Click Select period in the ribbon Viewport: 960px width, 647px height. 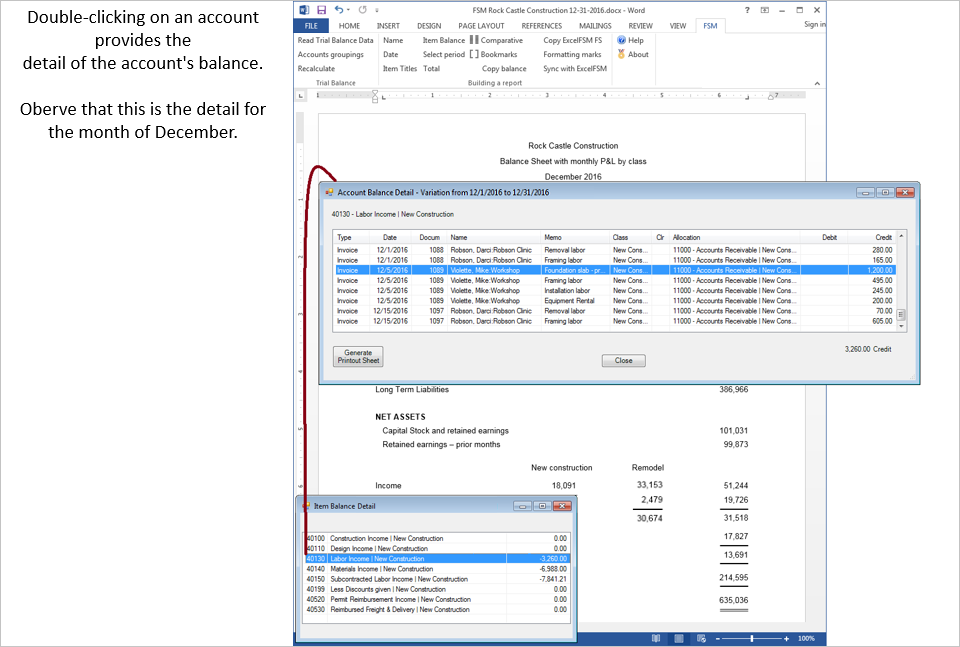[444, 54]
